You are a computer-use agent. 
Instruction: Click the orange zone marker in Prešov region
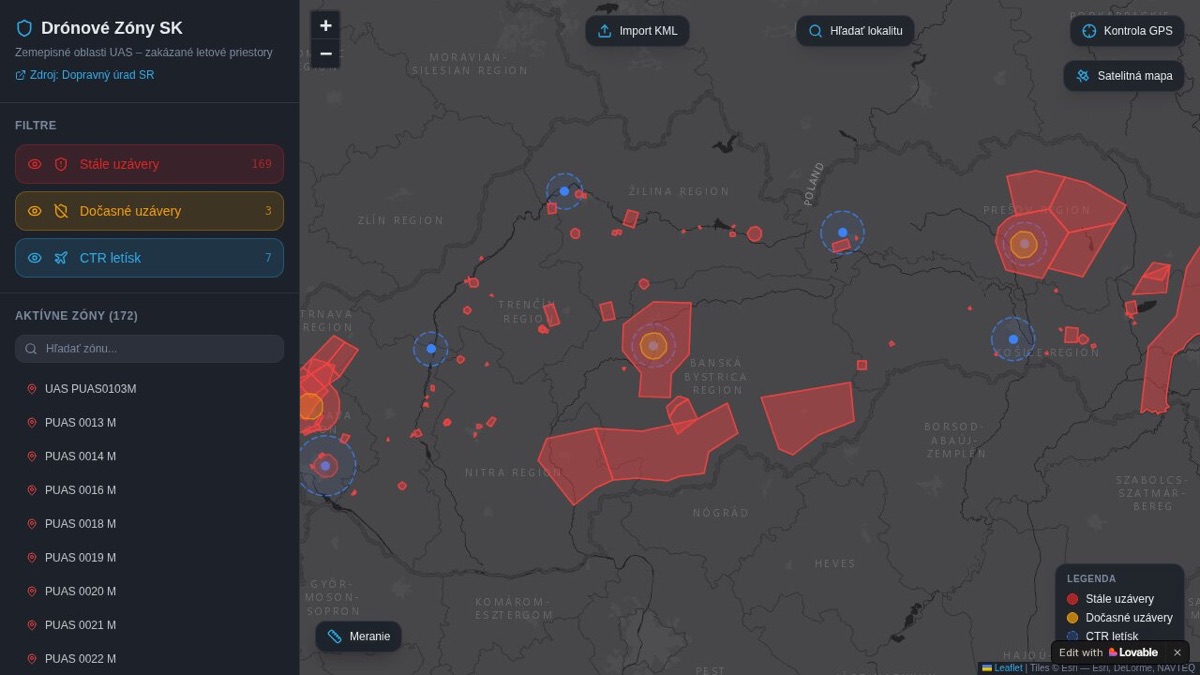point(1024,244)
